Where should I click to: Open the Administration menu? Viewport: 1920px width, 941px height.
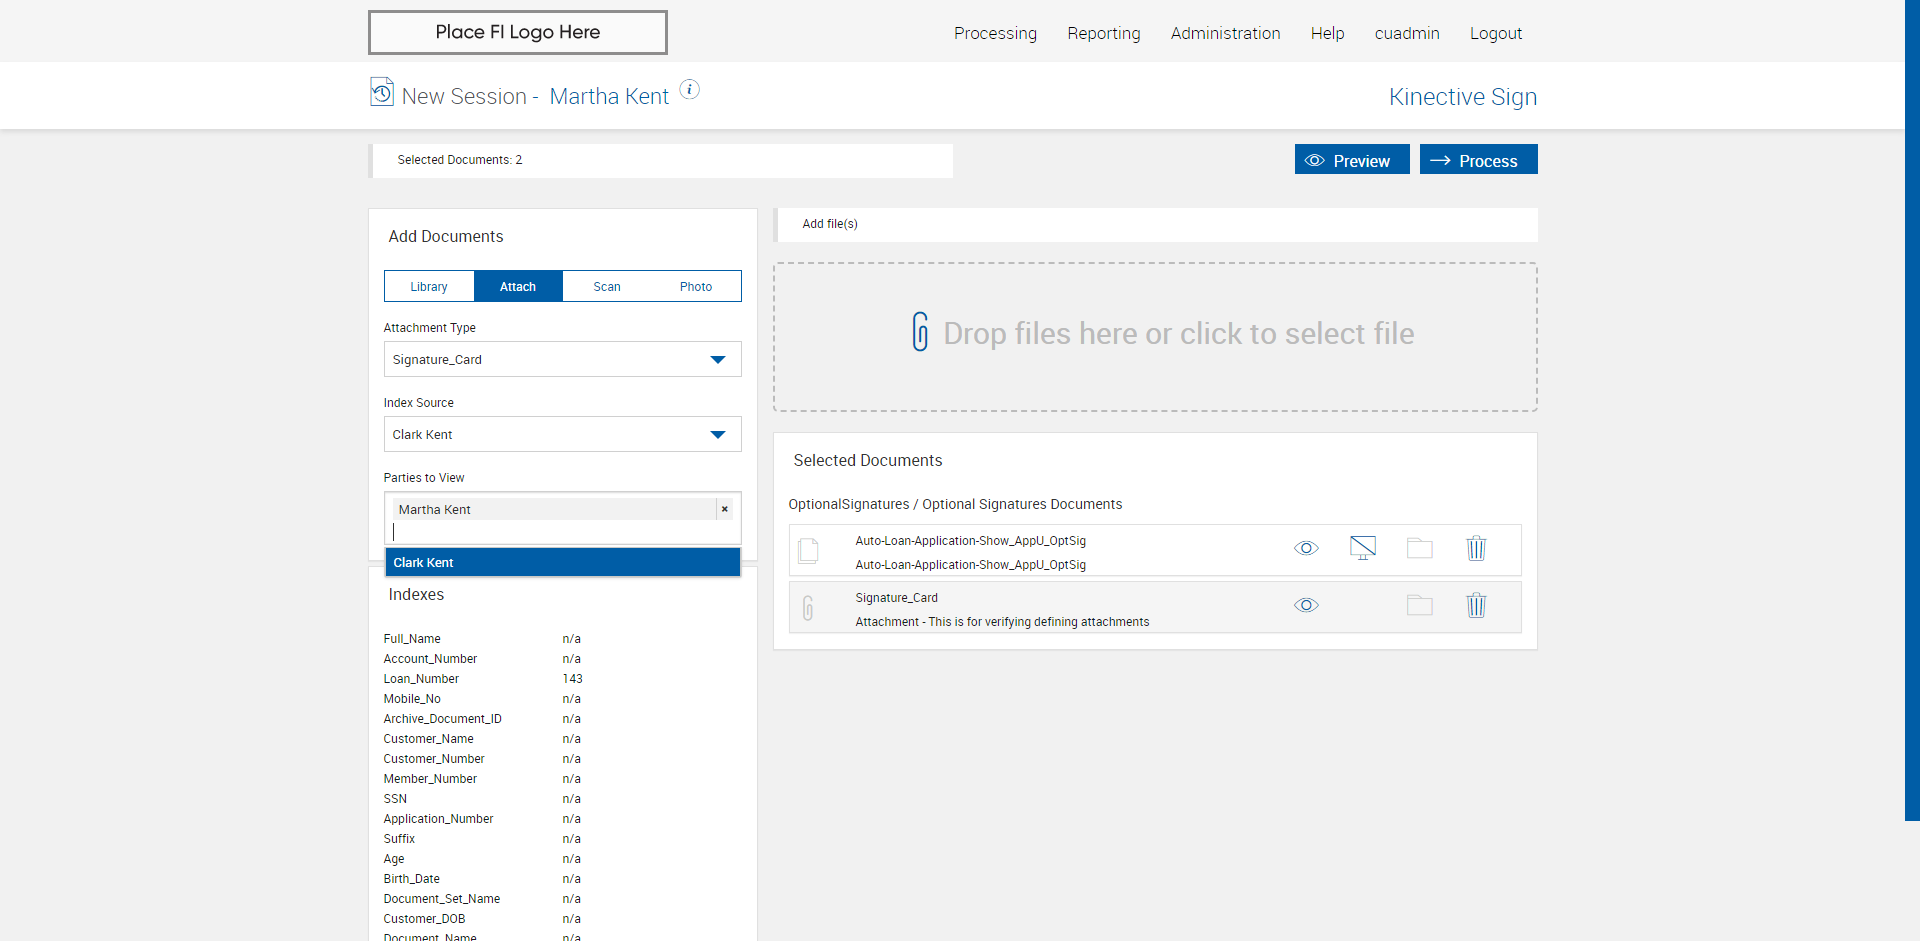pyautogui.click(x=1225, y=33)
